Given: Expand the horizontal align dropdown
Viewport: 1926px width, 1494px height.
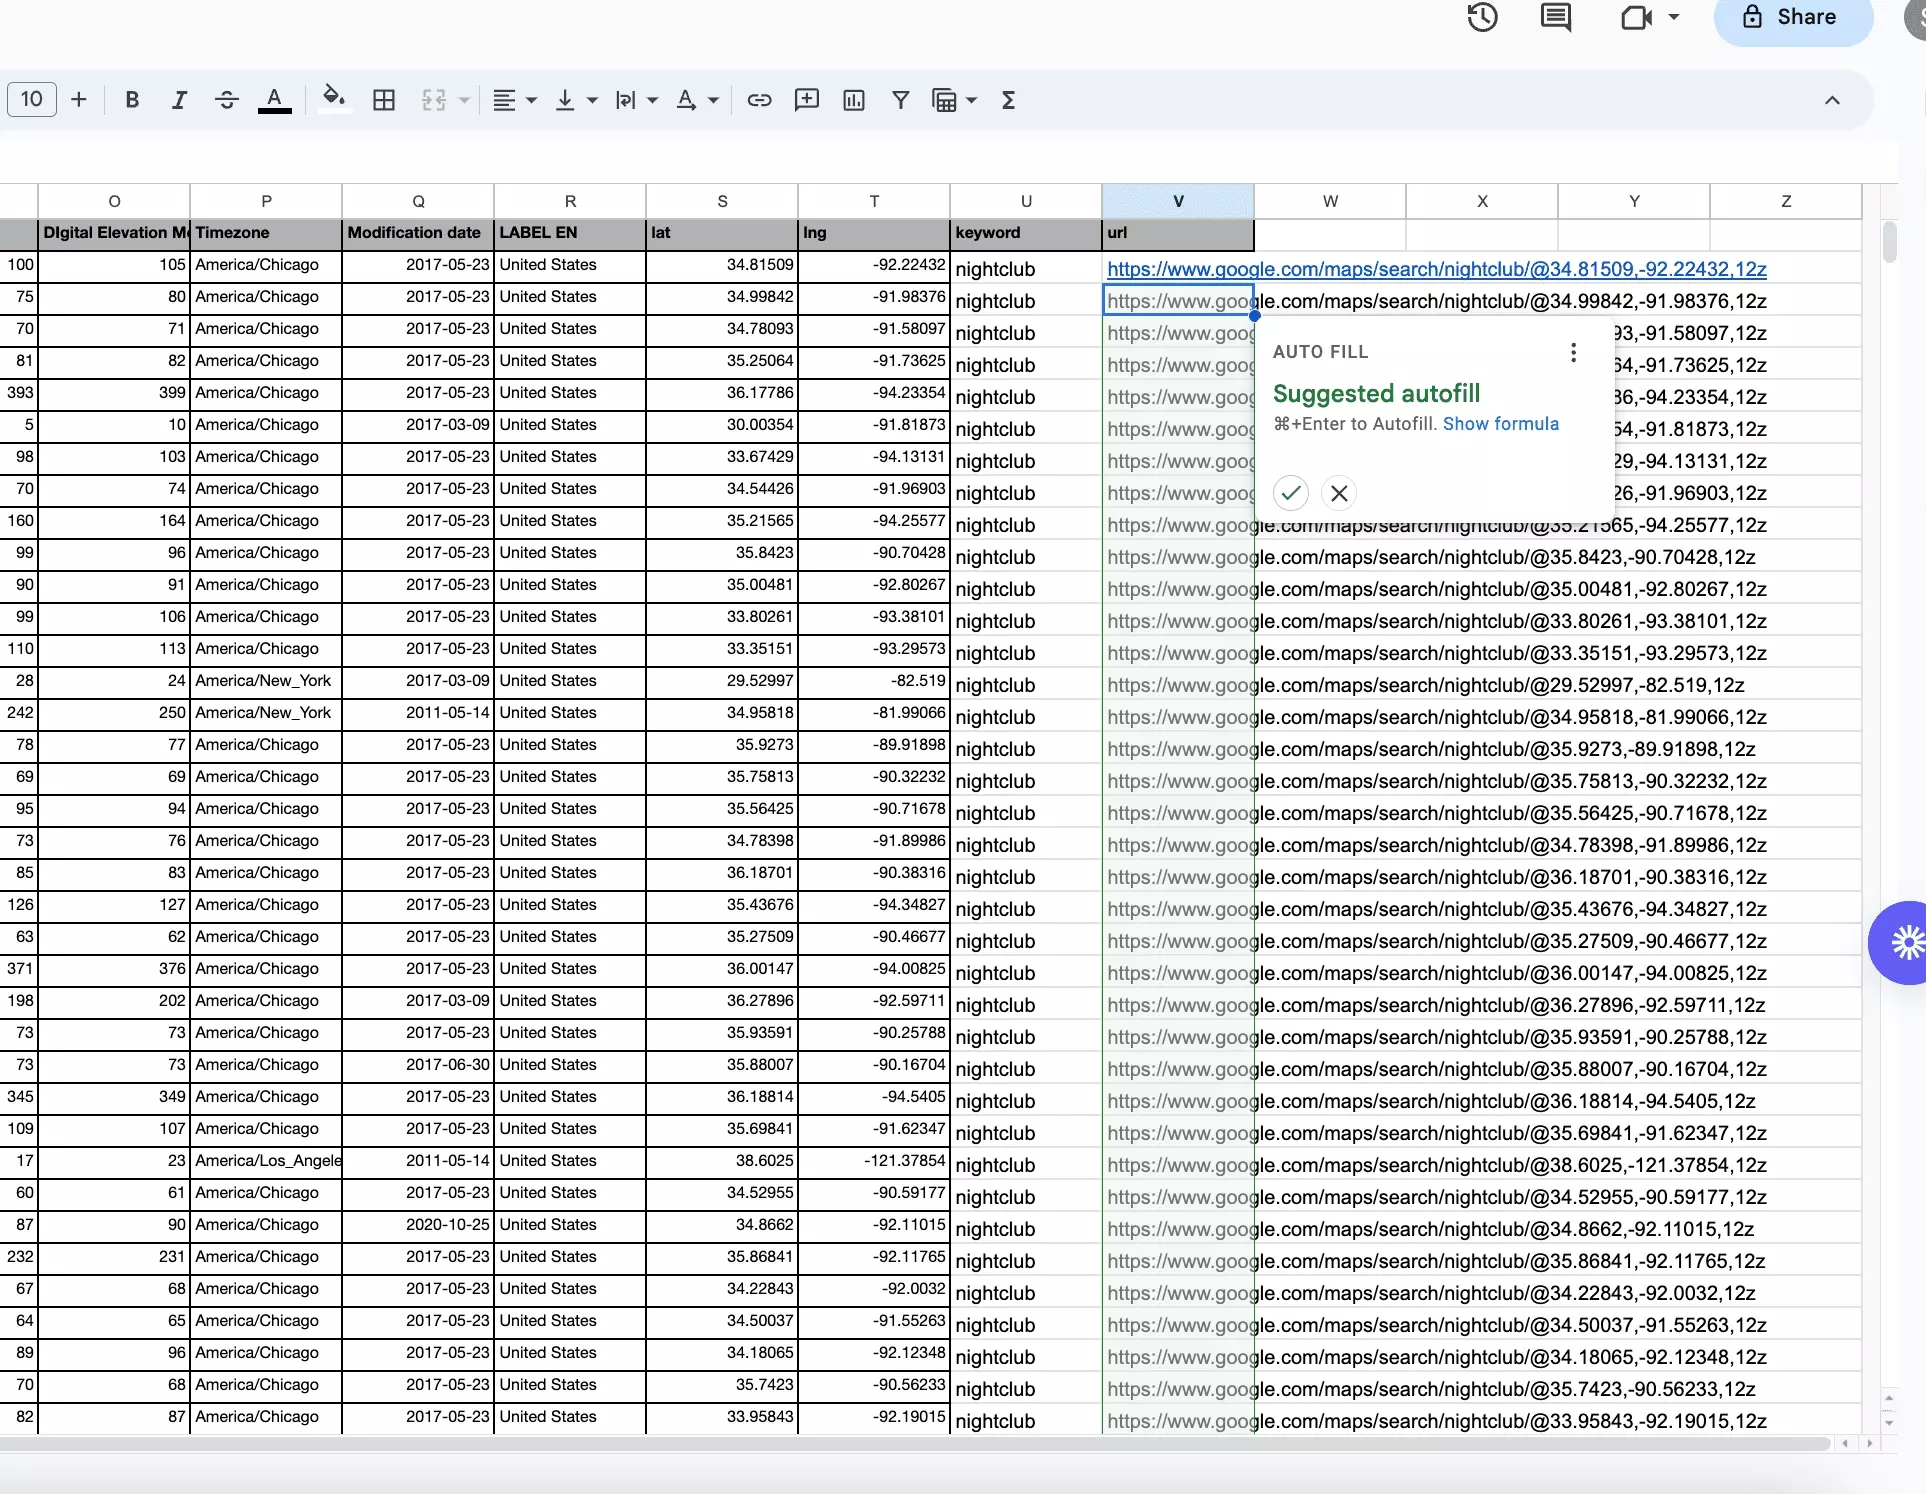Looking at the screenshot, I should tap(531, 100).
